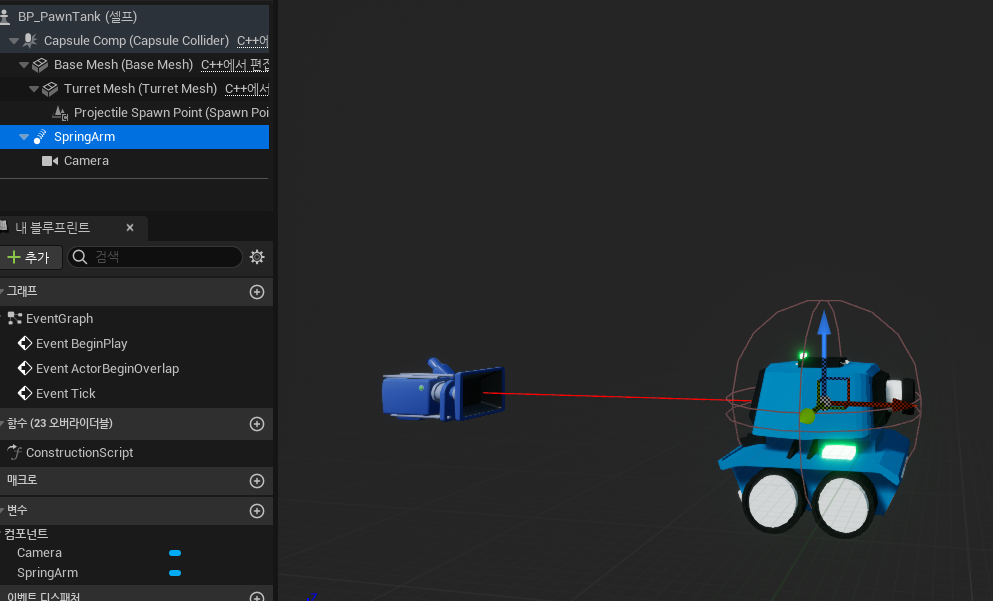Open C++ edit link for Base Mesh
The height and width of the screenshot is (601, 993).
[235, 65]
